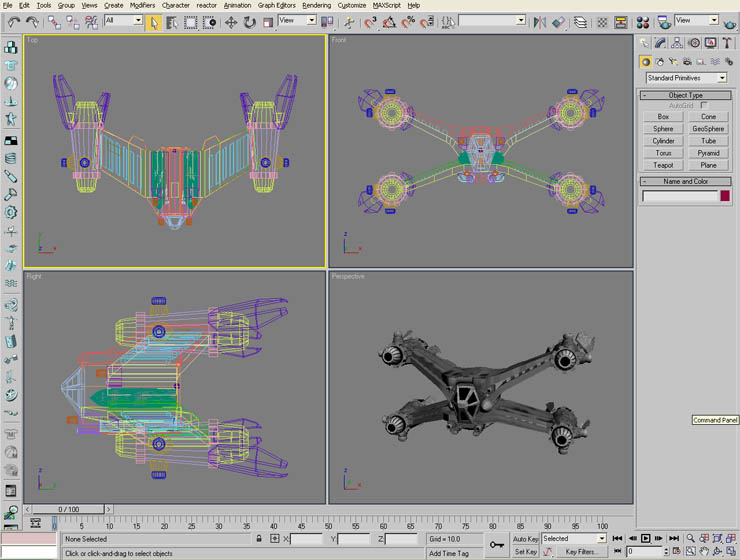Open the Rendering menu
Screen dimensions: 740x560
coord(316,5)
